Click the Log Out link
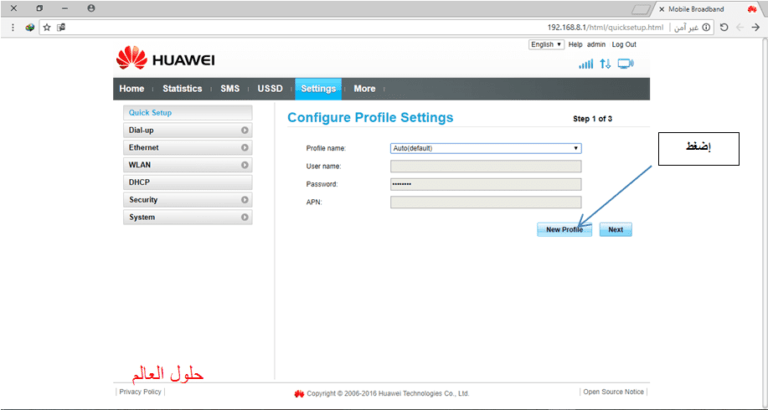The image size is (768, 410). [624, 44]
